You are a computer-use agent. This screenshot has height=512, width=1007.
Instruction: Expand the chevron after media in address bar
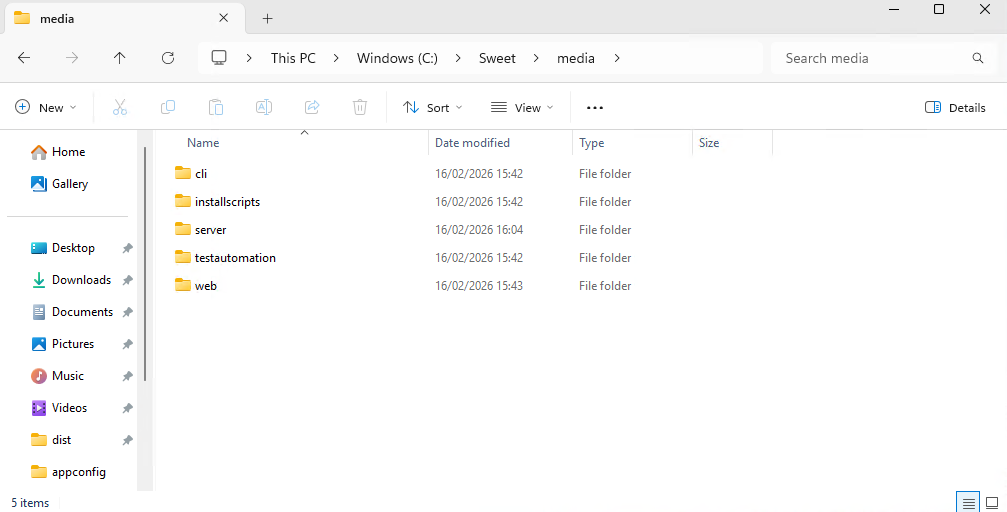(617, 58)
